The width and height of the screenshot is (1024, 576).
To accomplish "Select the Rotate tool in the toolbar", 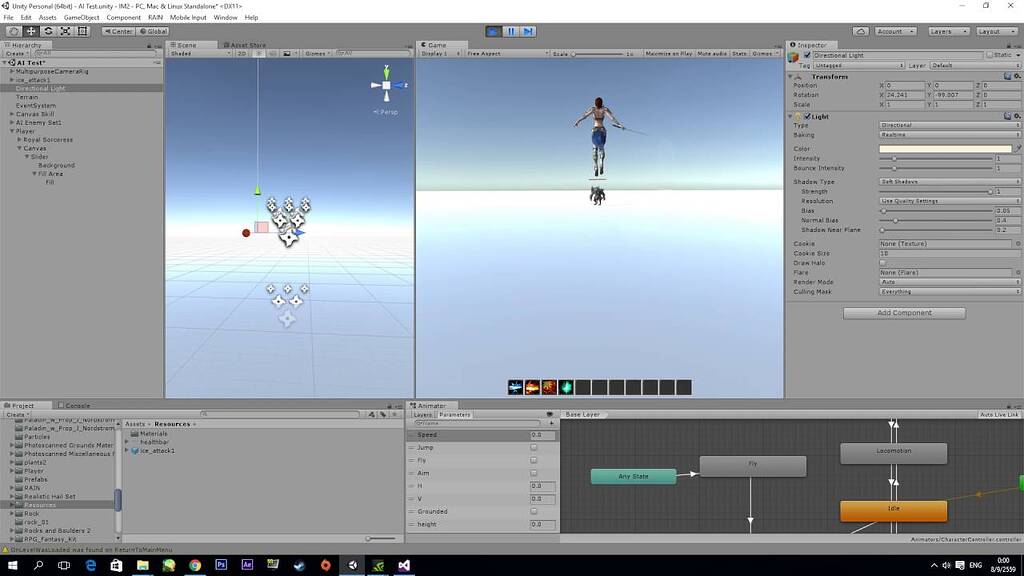I will coord(48,31).
